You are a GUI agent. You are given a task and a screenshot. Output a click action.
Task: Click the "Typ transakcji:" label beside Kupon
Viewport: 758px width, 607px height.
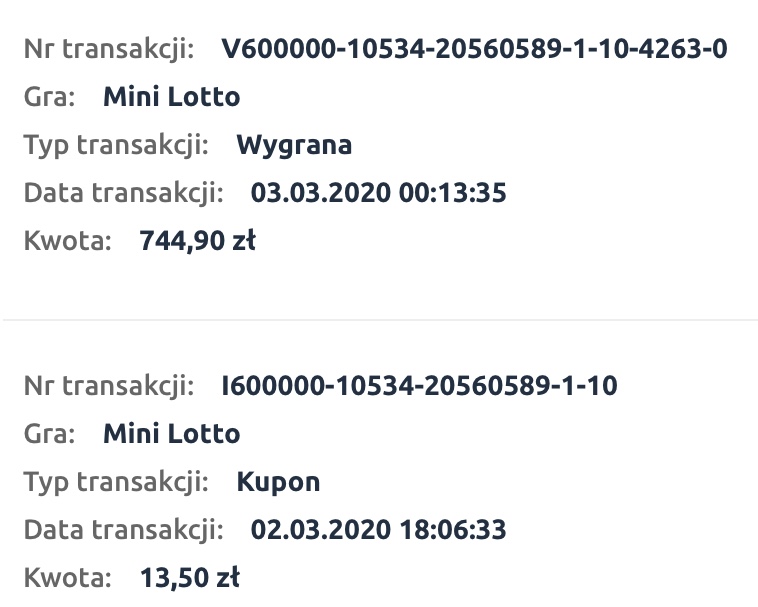tap(116, 481)
